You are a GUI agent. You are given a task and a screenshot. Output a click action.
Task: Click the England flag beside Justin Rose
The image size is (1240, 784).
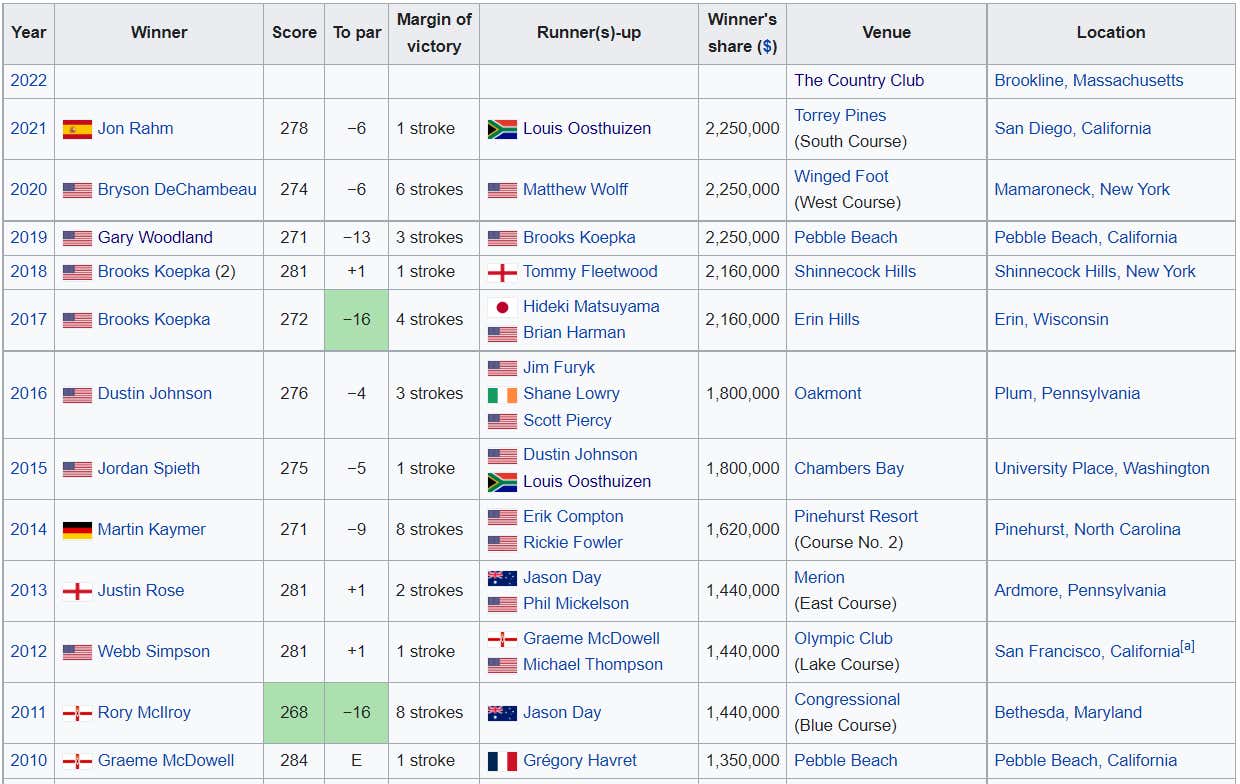[x=77, y=591]
